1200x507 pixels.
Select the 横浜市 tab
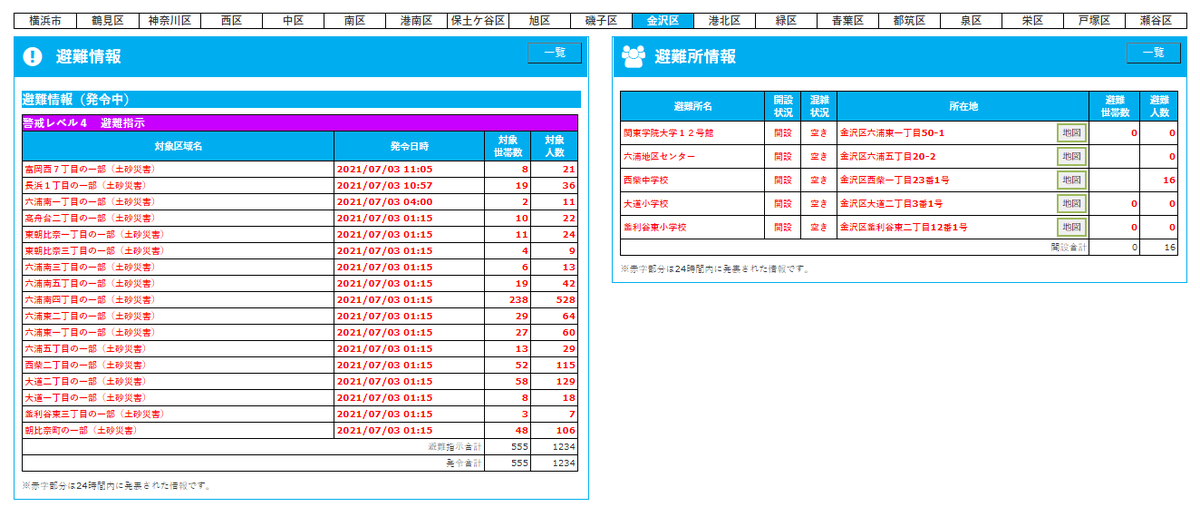tap(44, 20)
